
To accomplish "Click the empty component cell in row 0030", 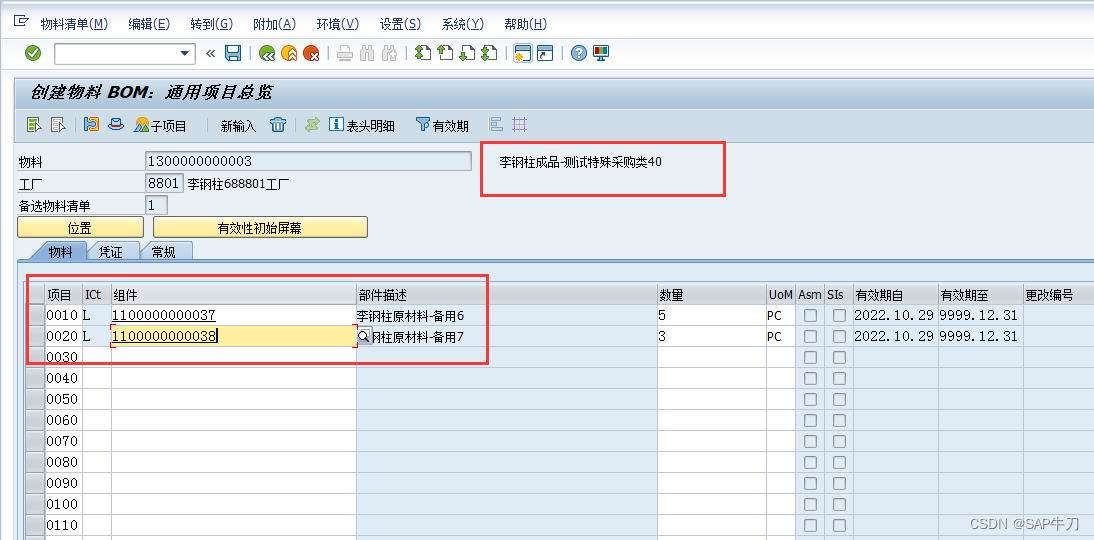I will pyautogui.click(x=234, y=357).
